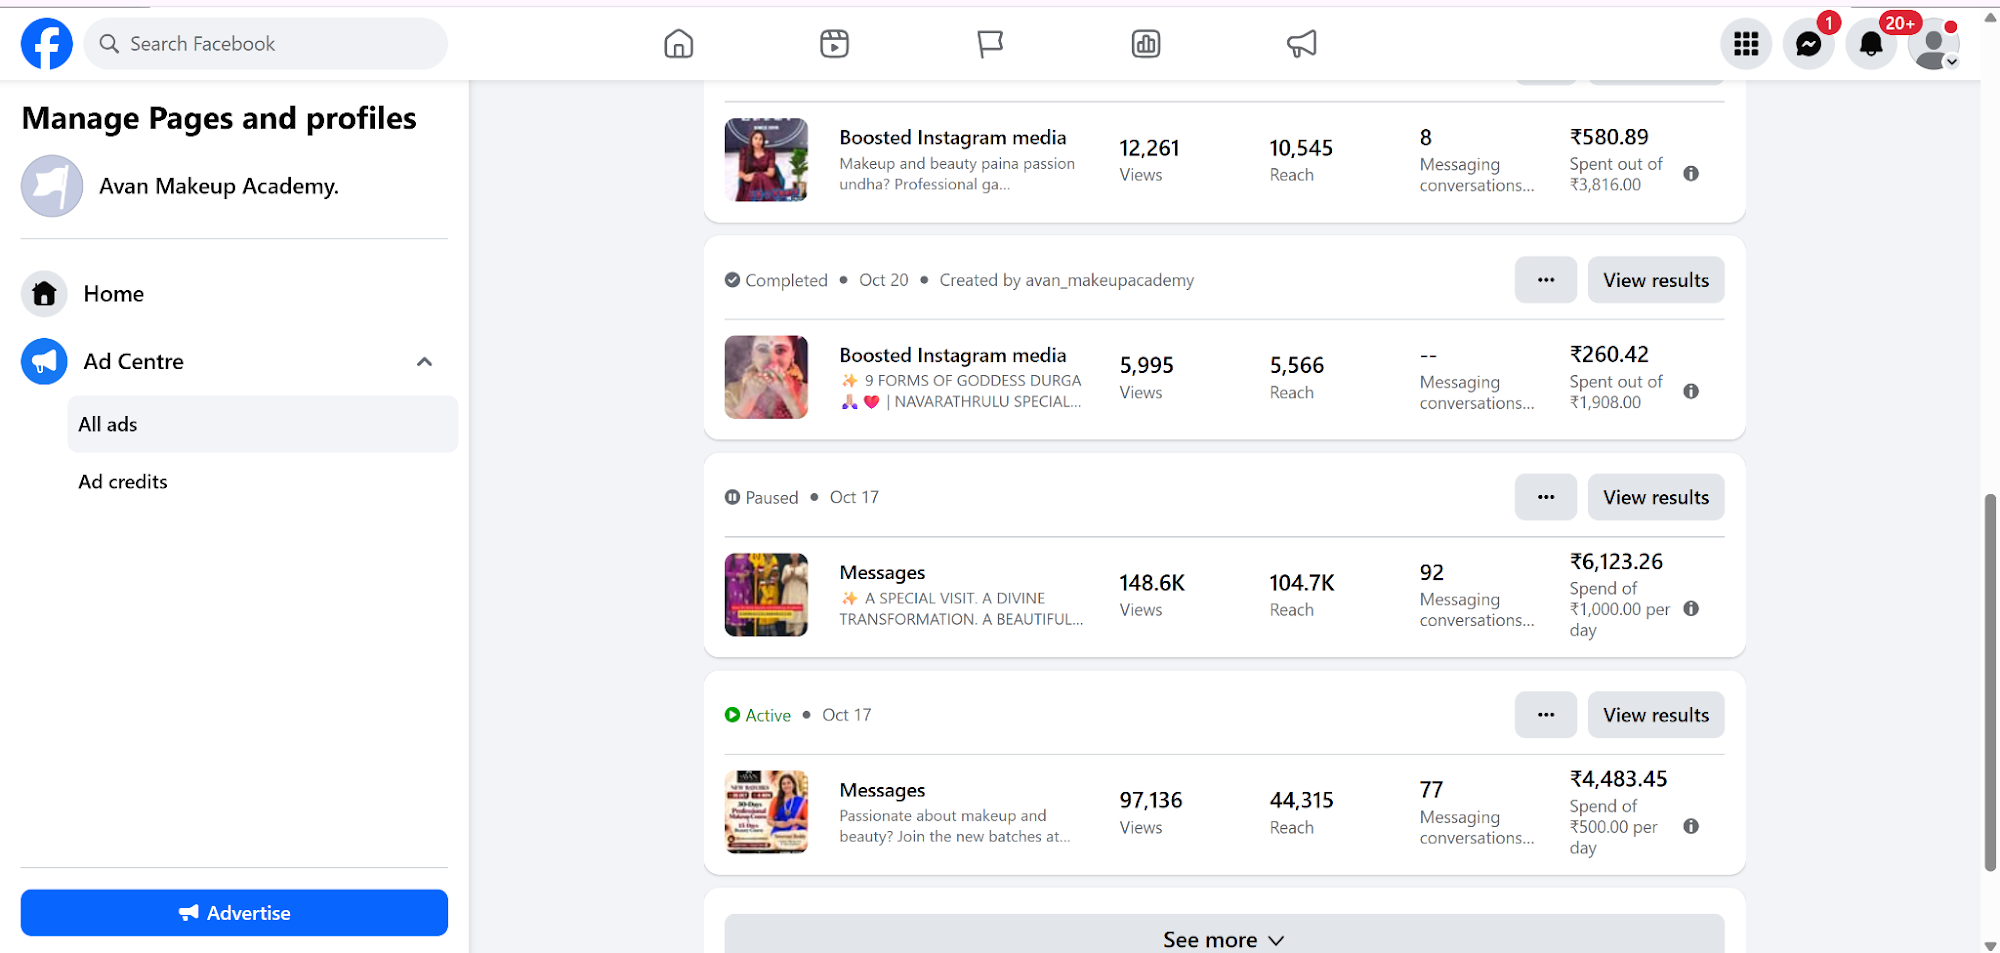Open the A Special Visit ad thumbnail
2000x953 pixels.
point(766,595)
